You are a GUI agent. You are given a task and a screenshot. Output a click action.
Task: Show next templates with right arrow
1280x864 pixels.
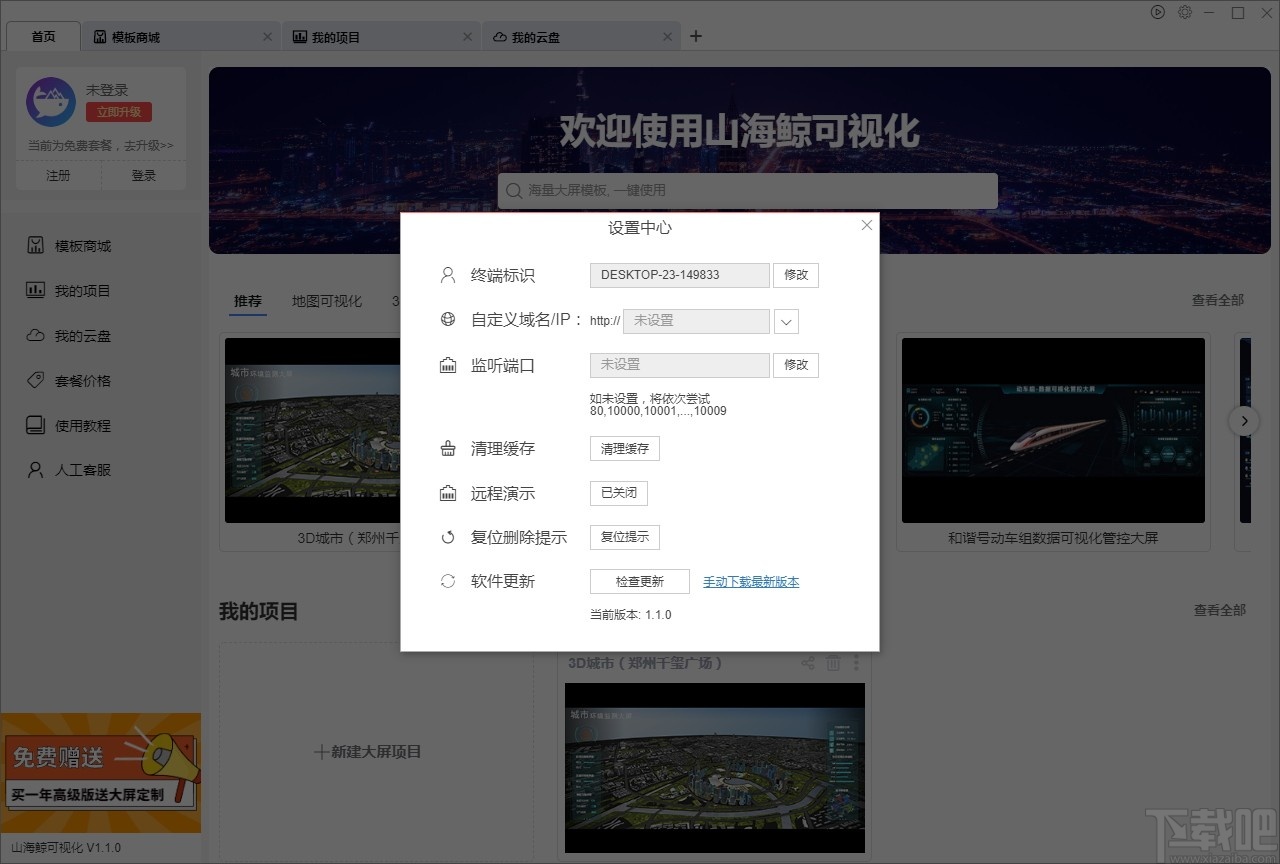1244,421
